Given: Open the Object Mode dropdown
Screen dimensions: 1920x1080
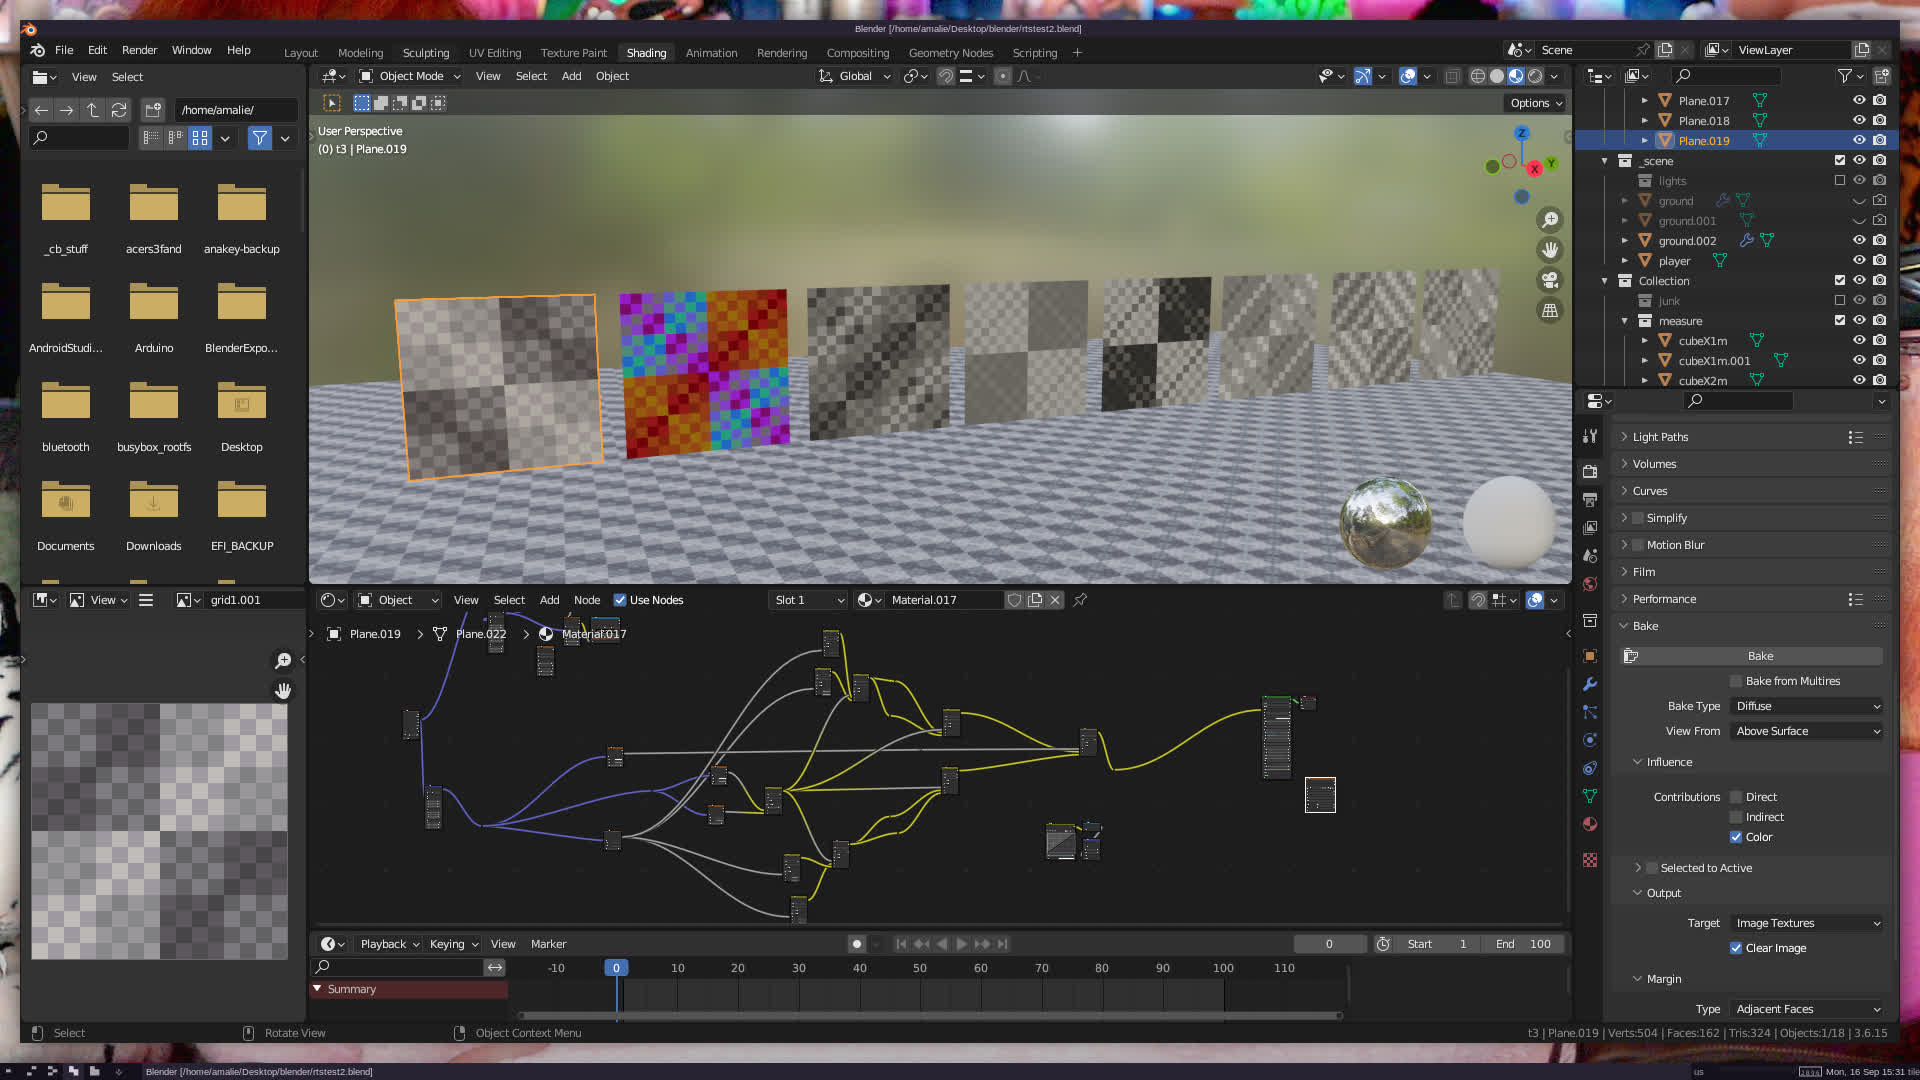Looking at the screenshot, I should point(410,76).
